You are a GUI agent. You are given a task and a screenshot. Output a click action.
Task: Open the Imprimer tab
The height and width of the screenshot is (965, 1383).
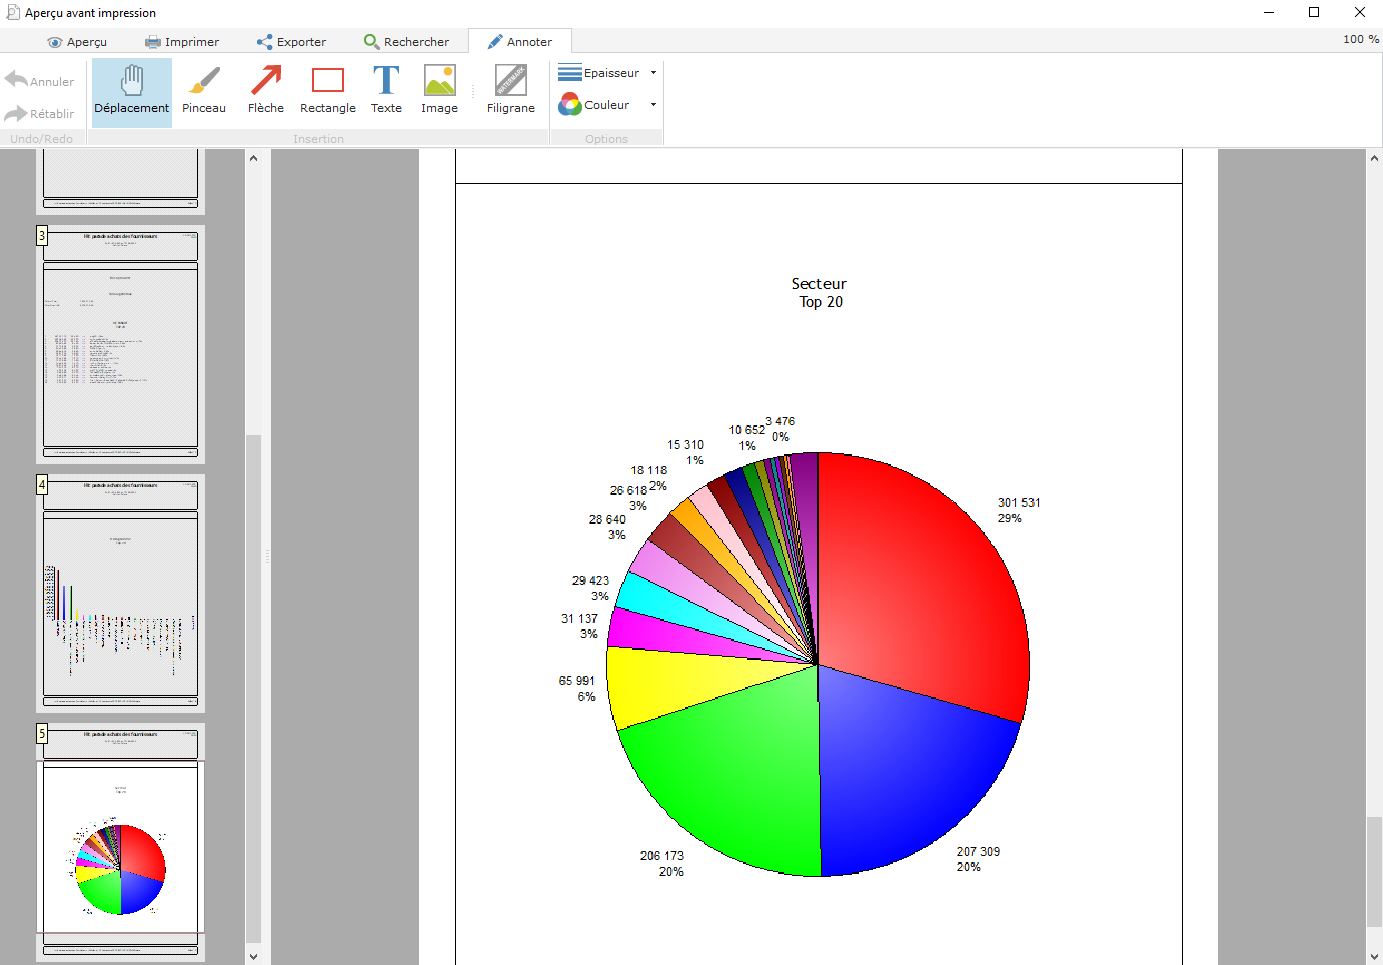tap(182, 42)
